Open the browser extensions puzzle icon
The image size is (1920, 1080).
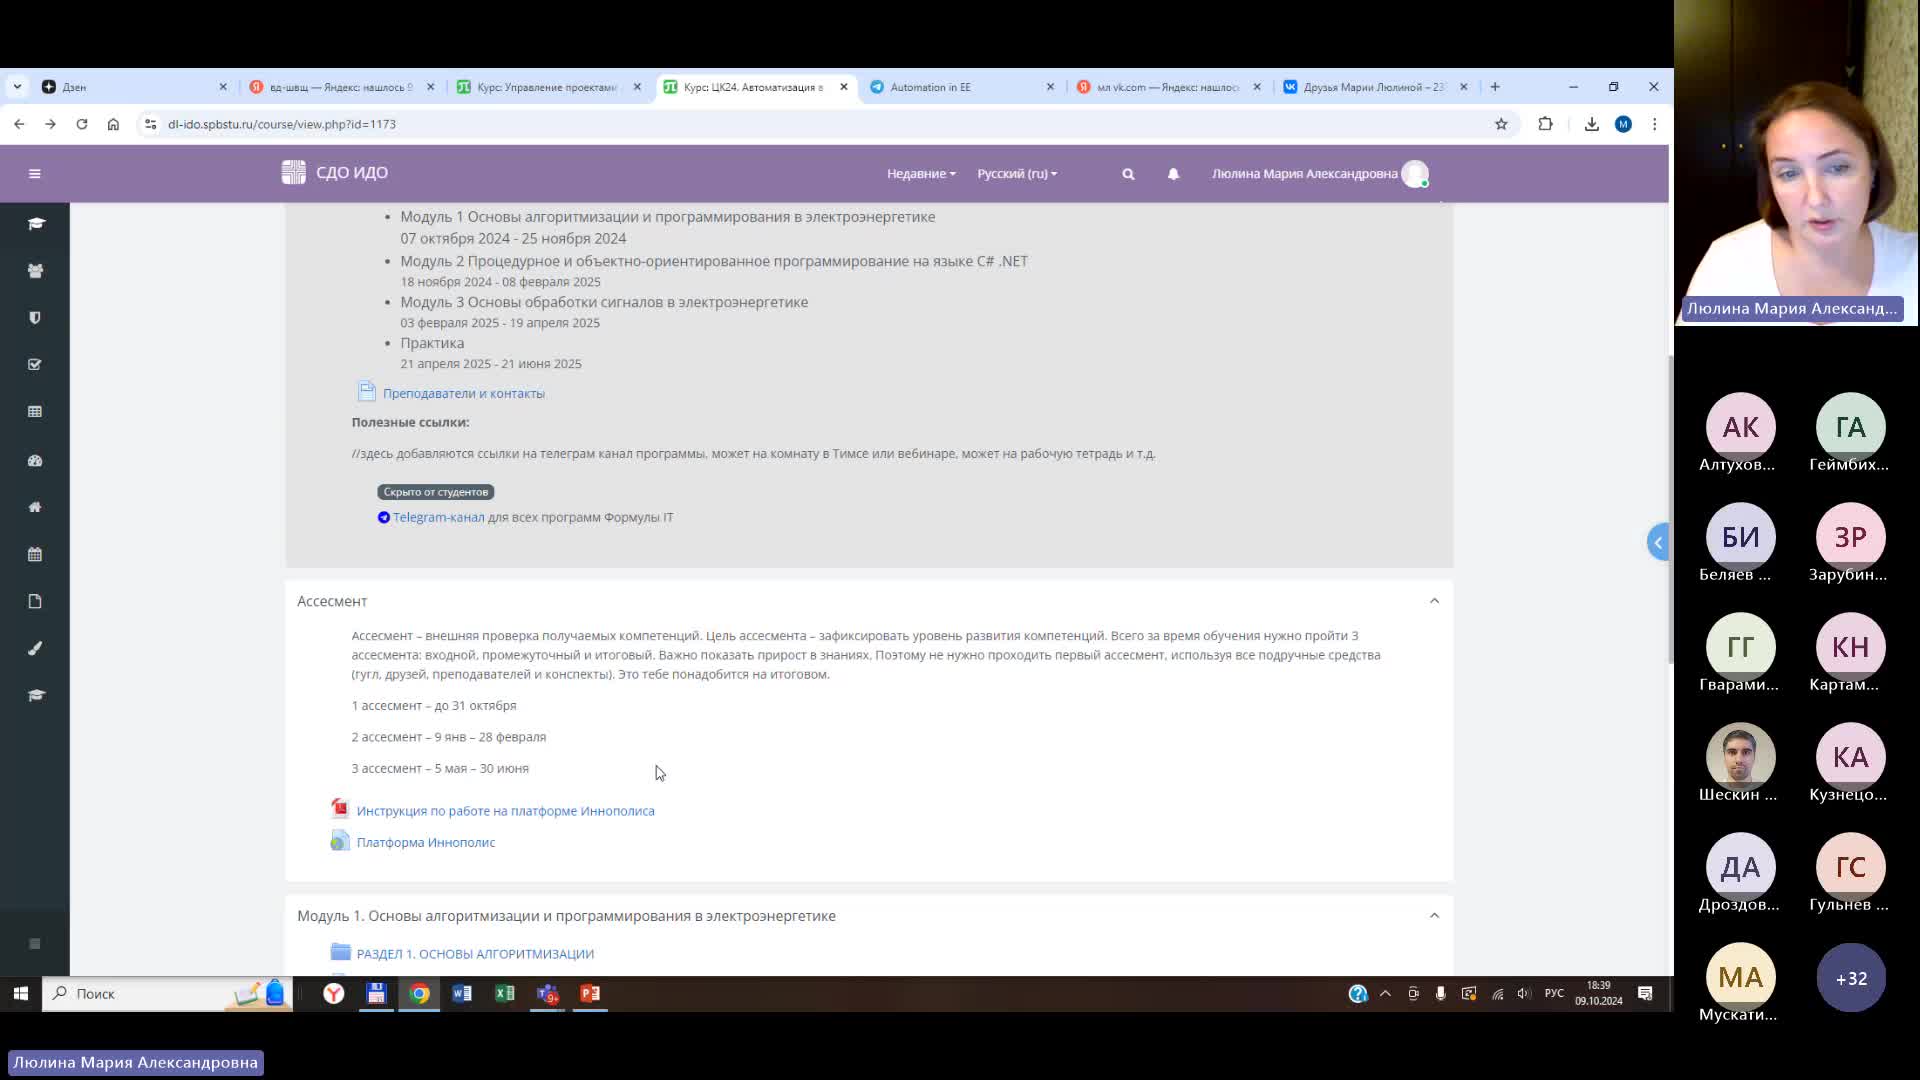(x=1545, y=124)
